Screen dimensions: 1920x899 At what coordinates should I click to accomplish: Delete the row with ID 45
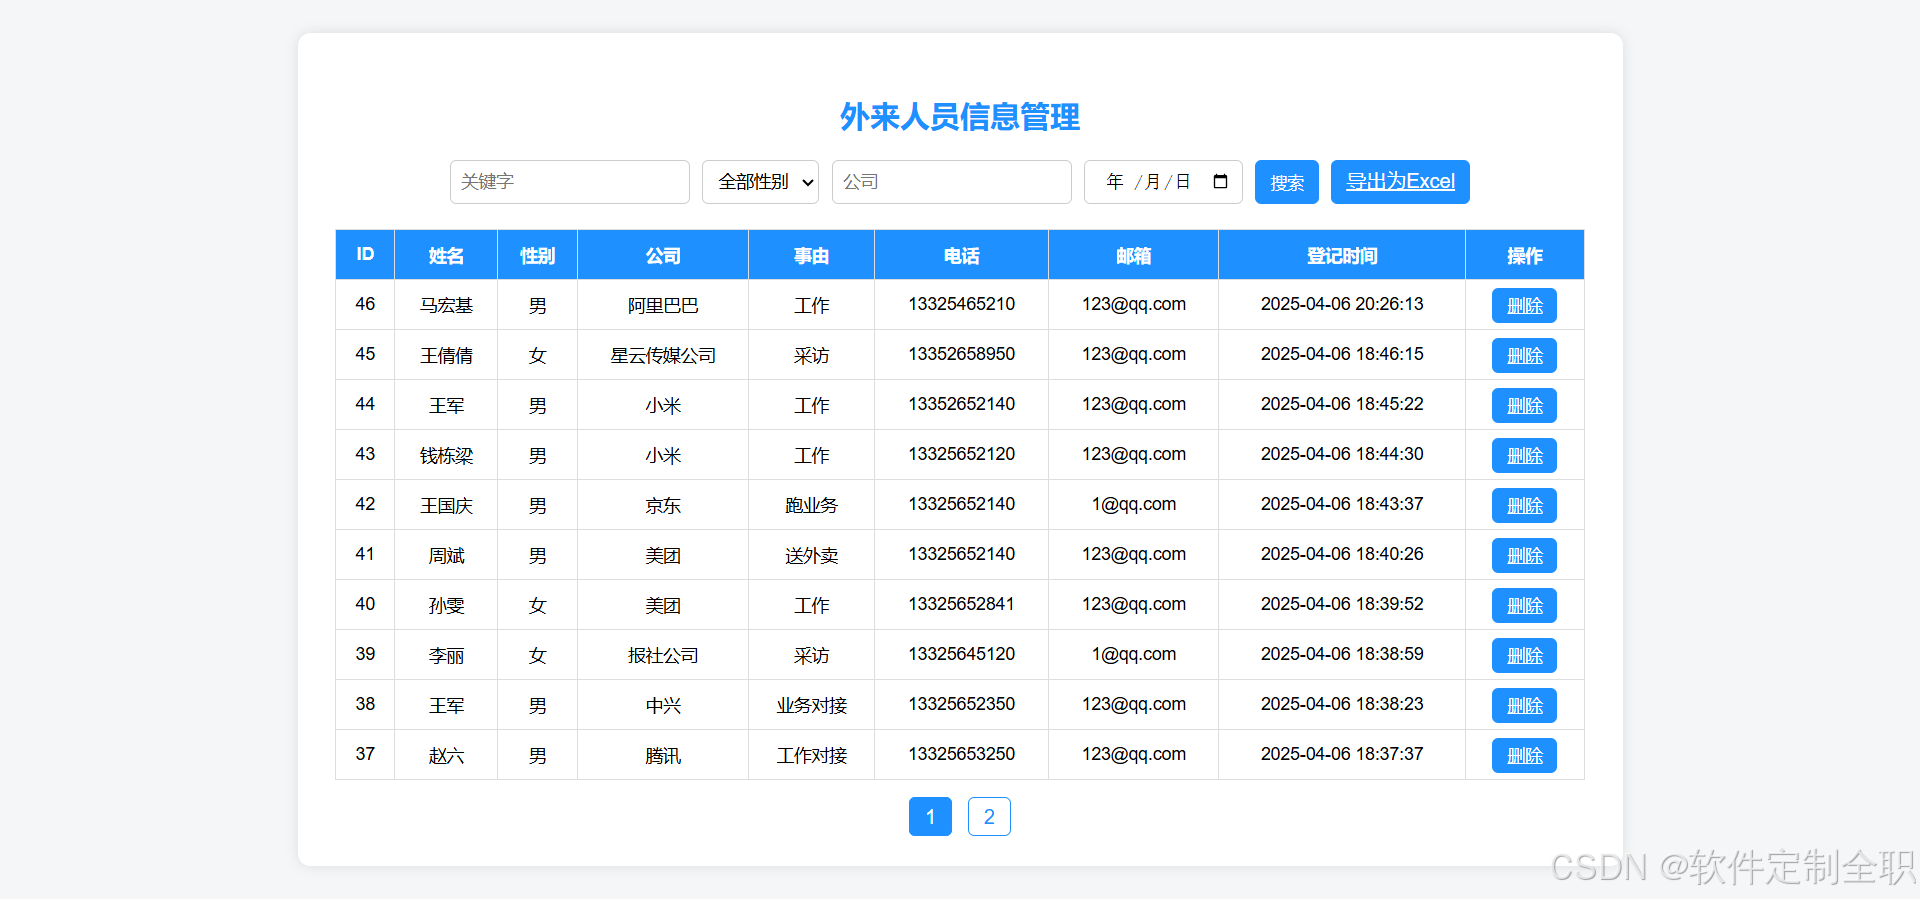pyautogui.click(x=1524, y=356)
